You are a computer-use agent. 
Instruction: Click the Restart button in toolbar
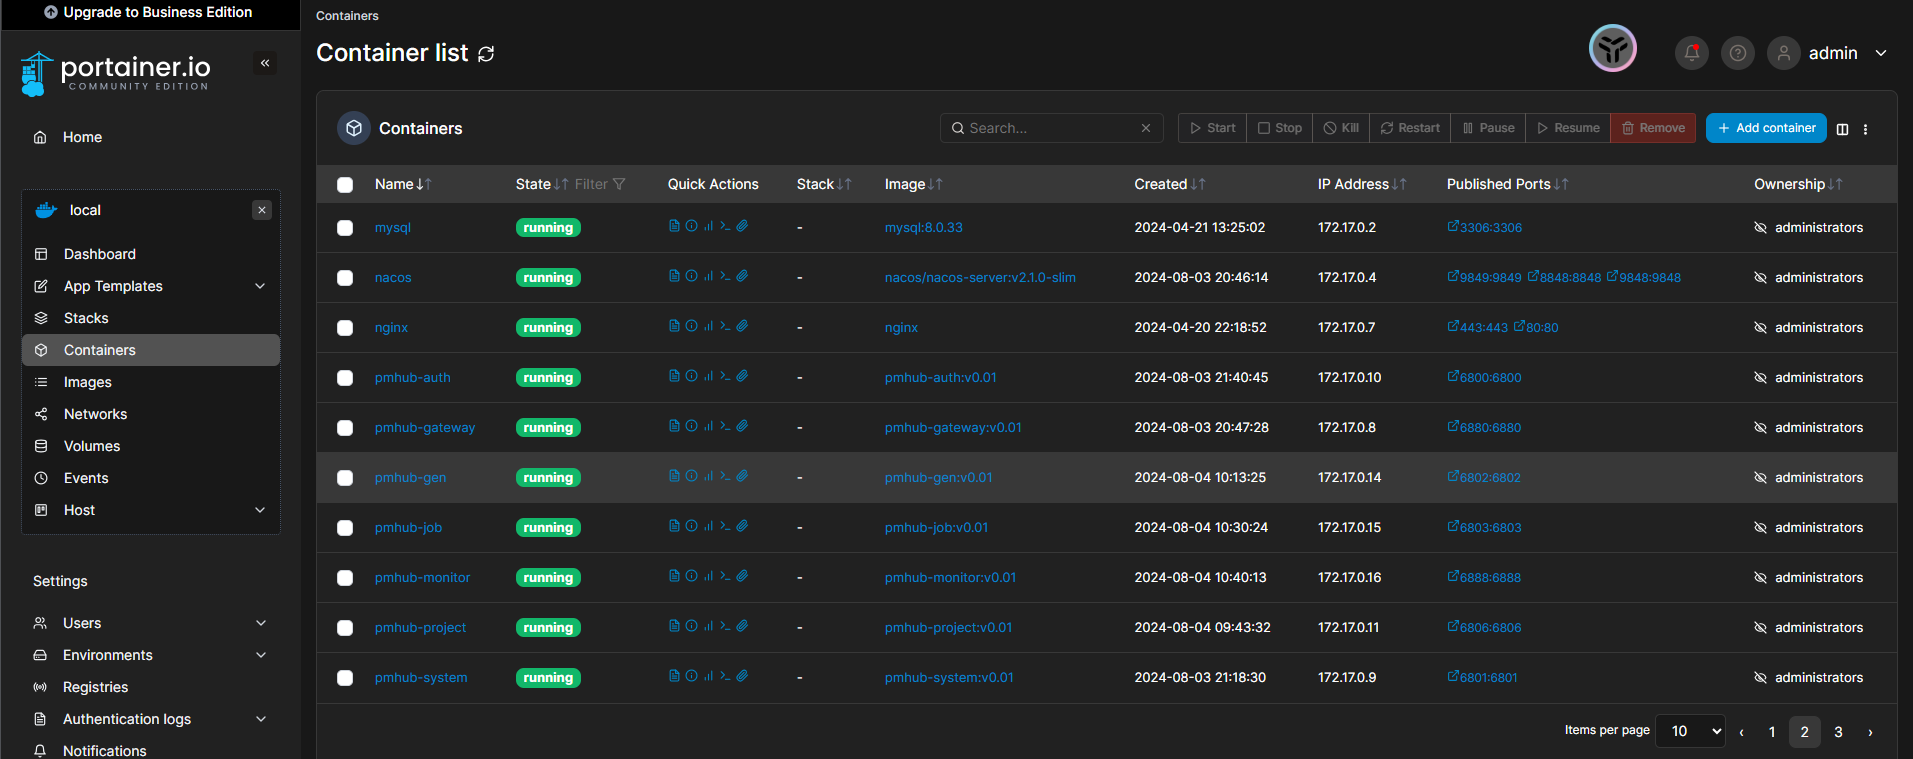(x=1410, y=128)
